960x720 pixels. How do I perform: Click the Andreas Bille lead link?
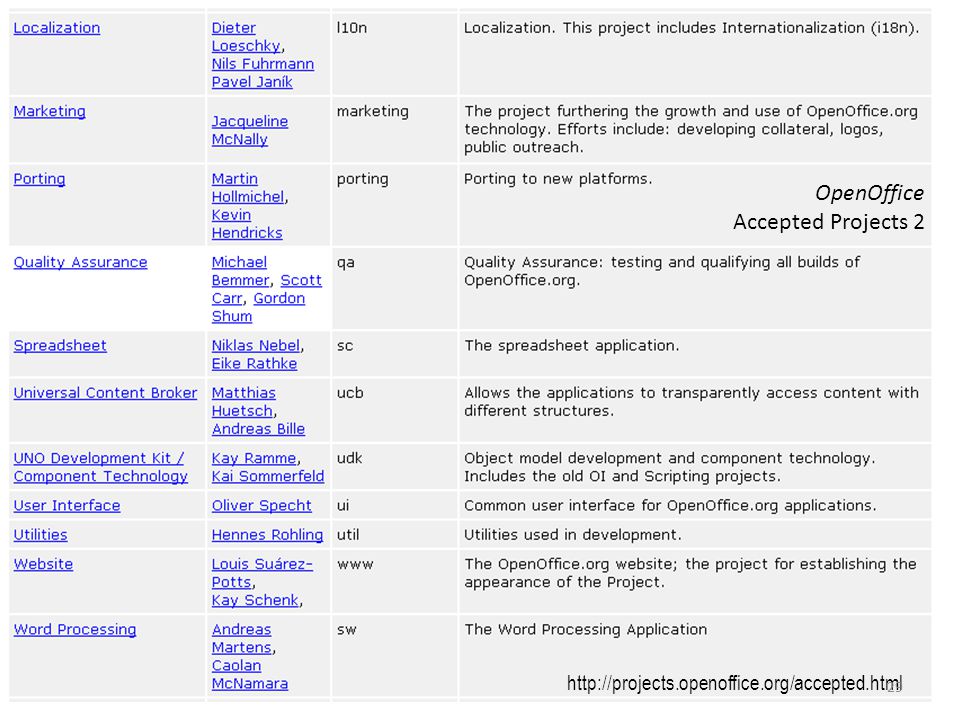click(258, 429)
